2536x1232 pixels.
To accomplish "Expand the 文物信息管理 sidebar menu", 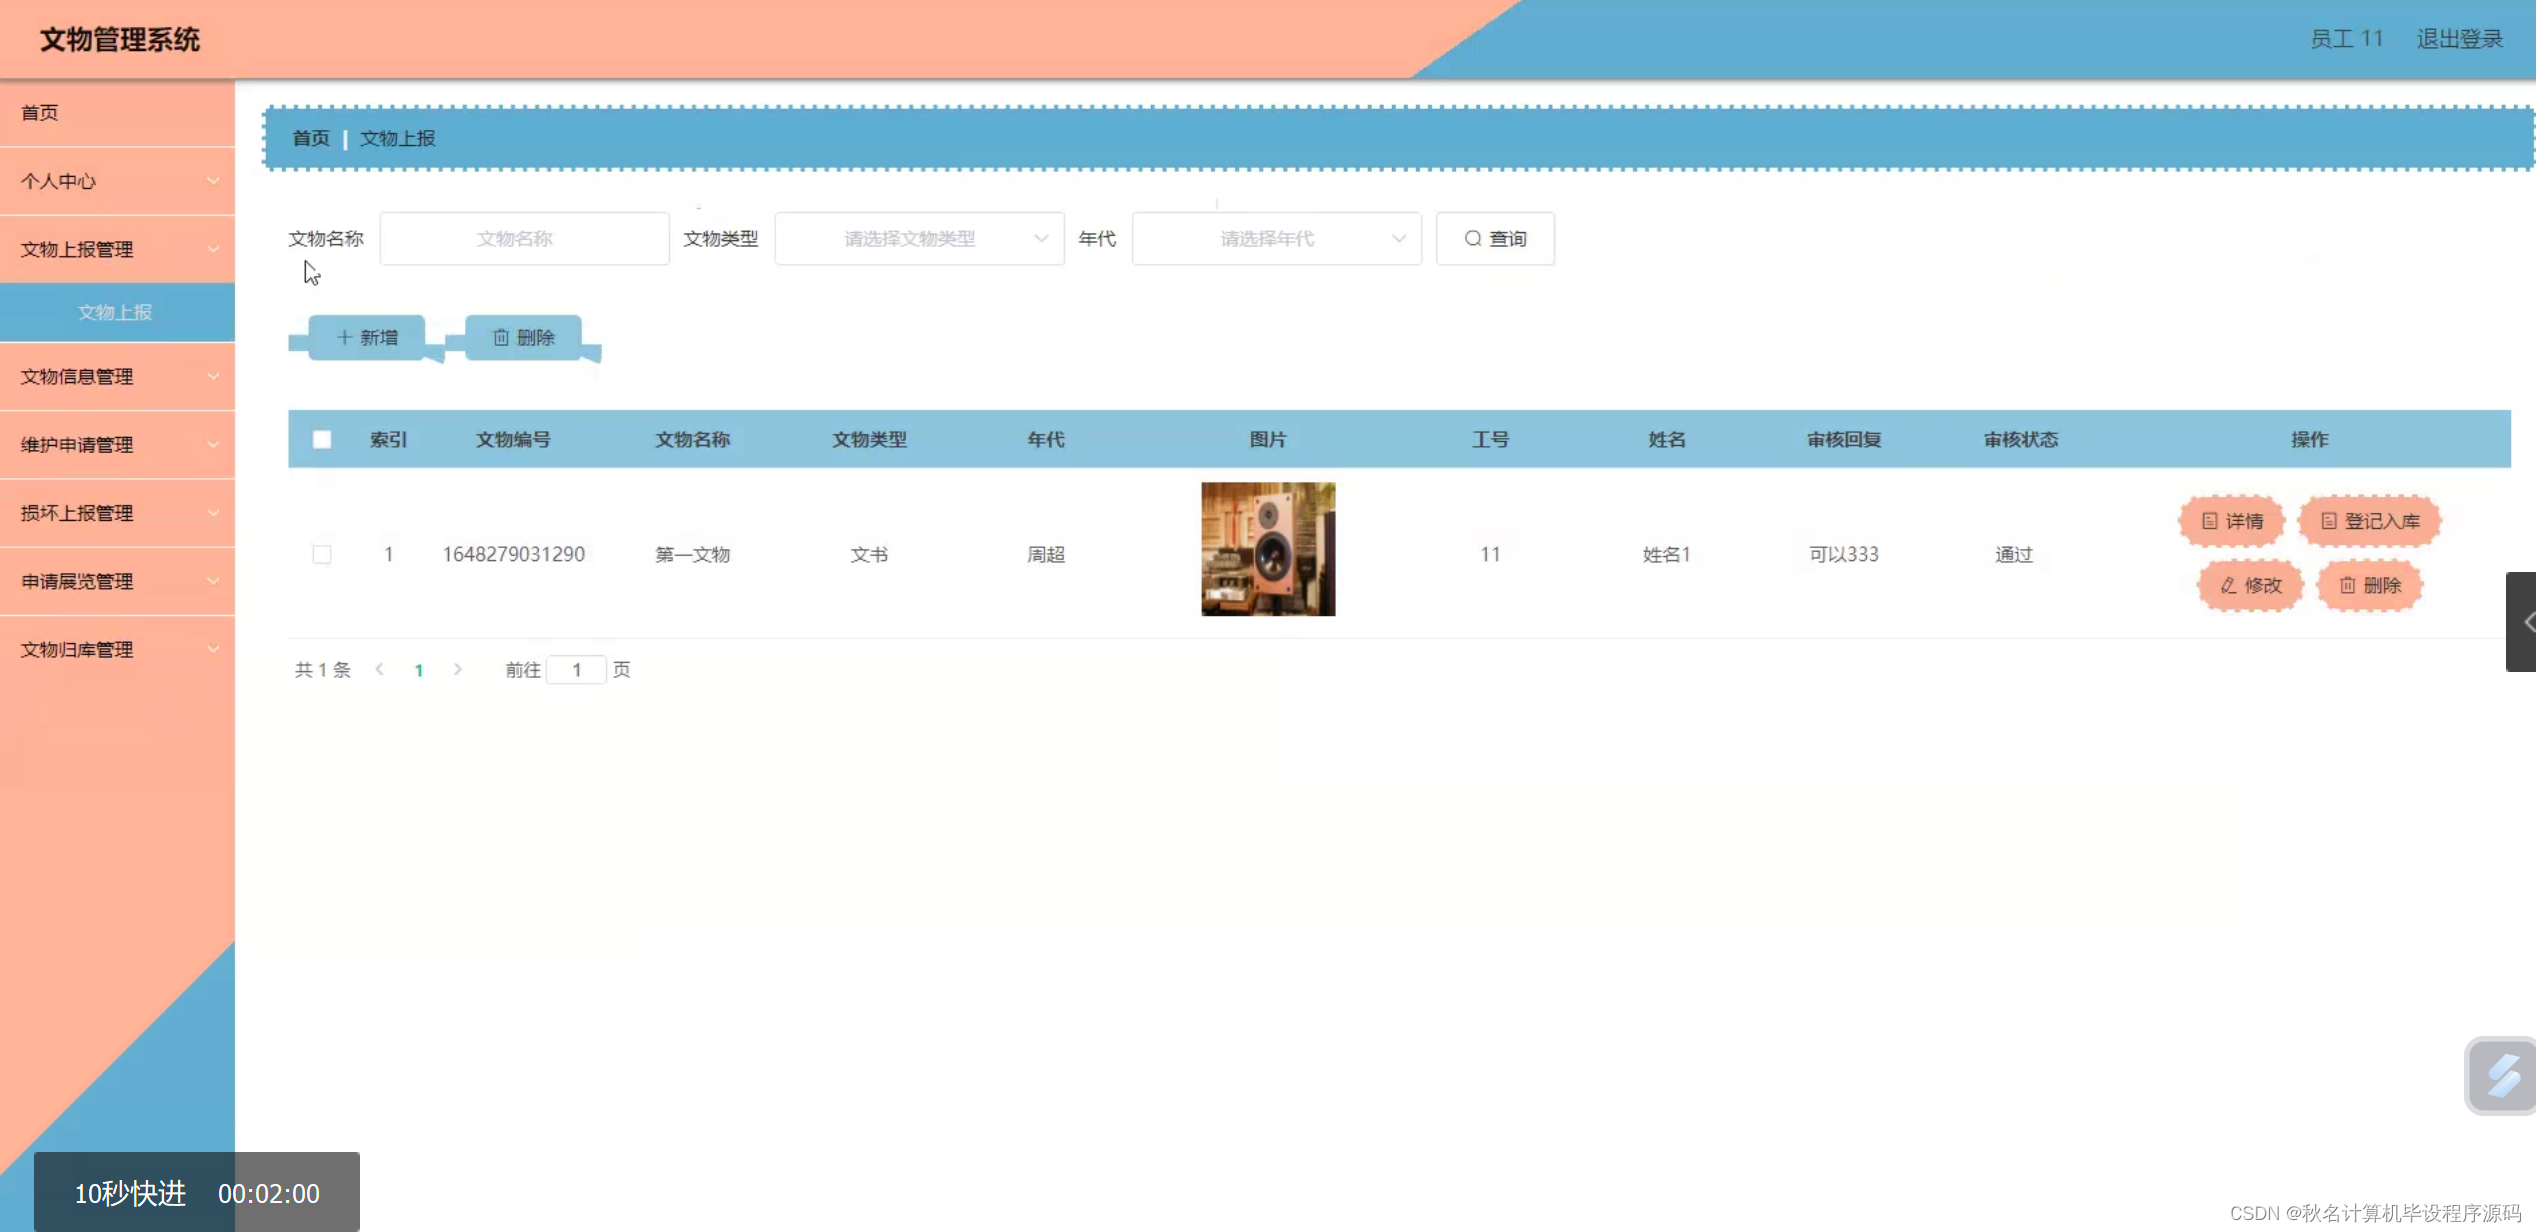I will pyautogui.click(x=117, y=376).
